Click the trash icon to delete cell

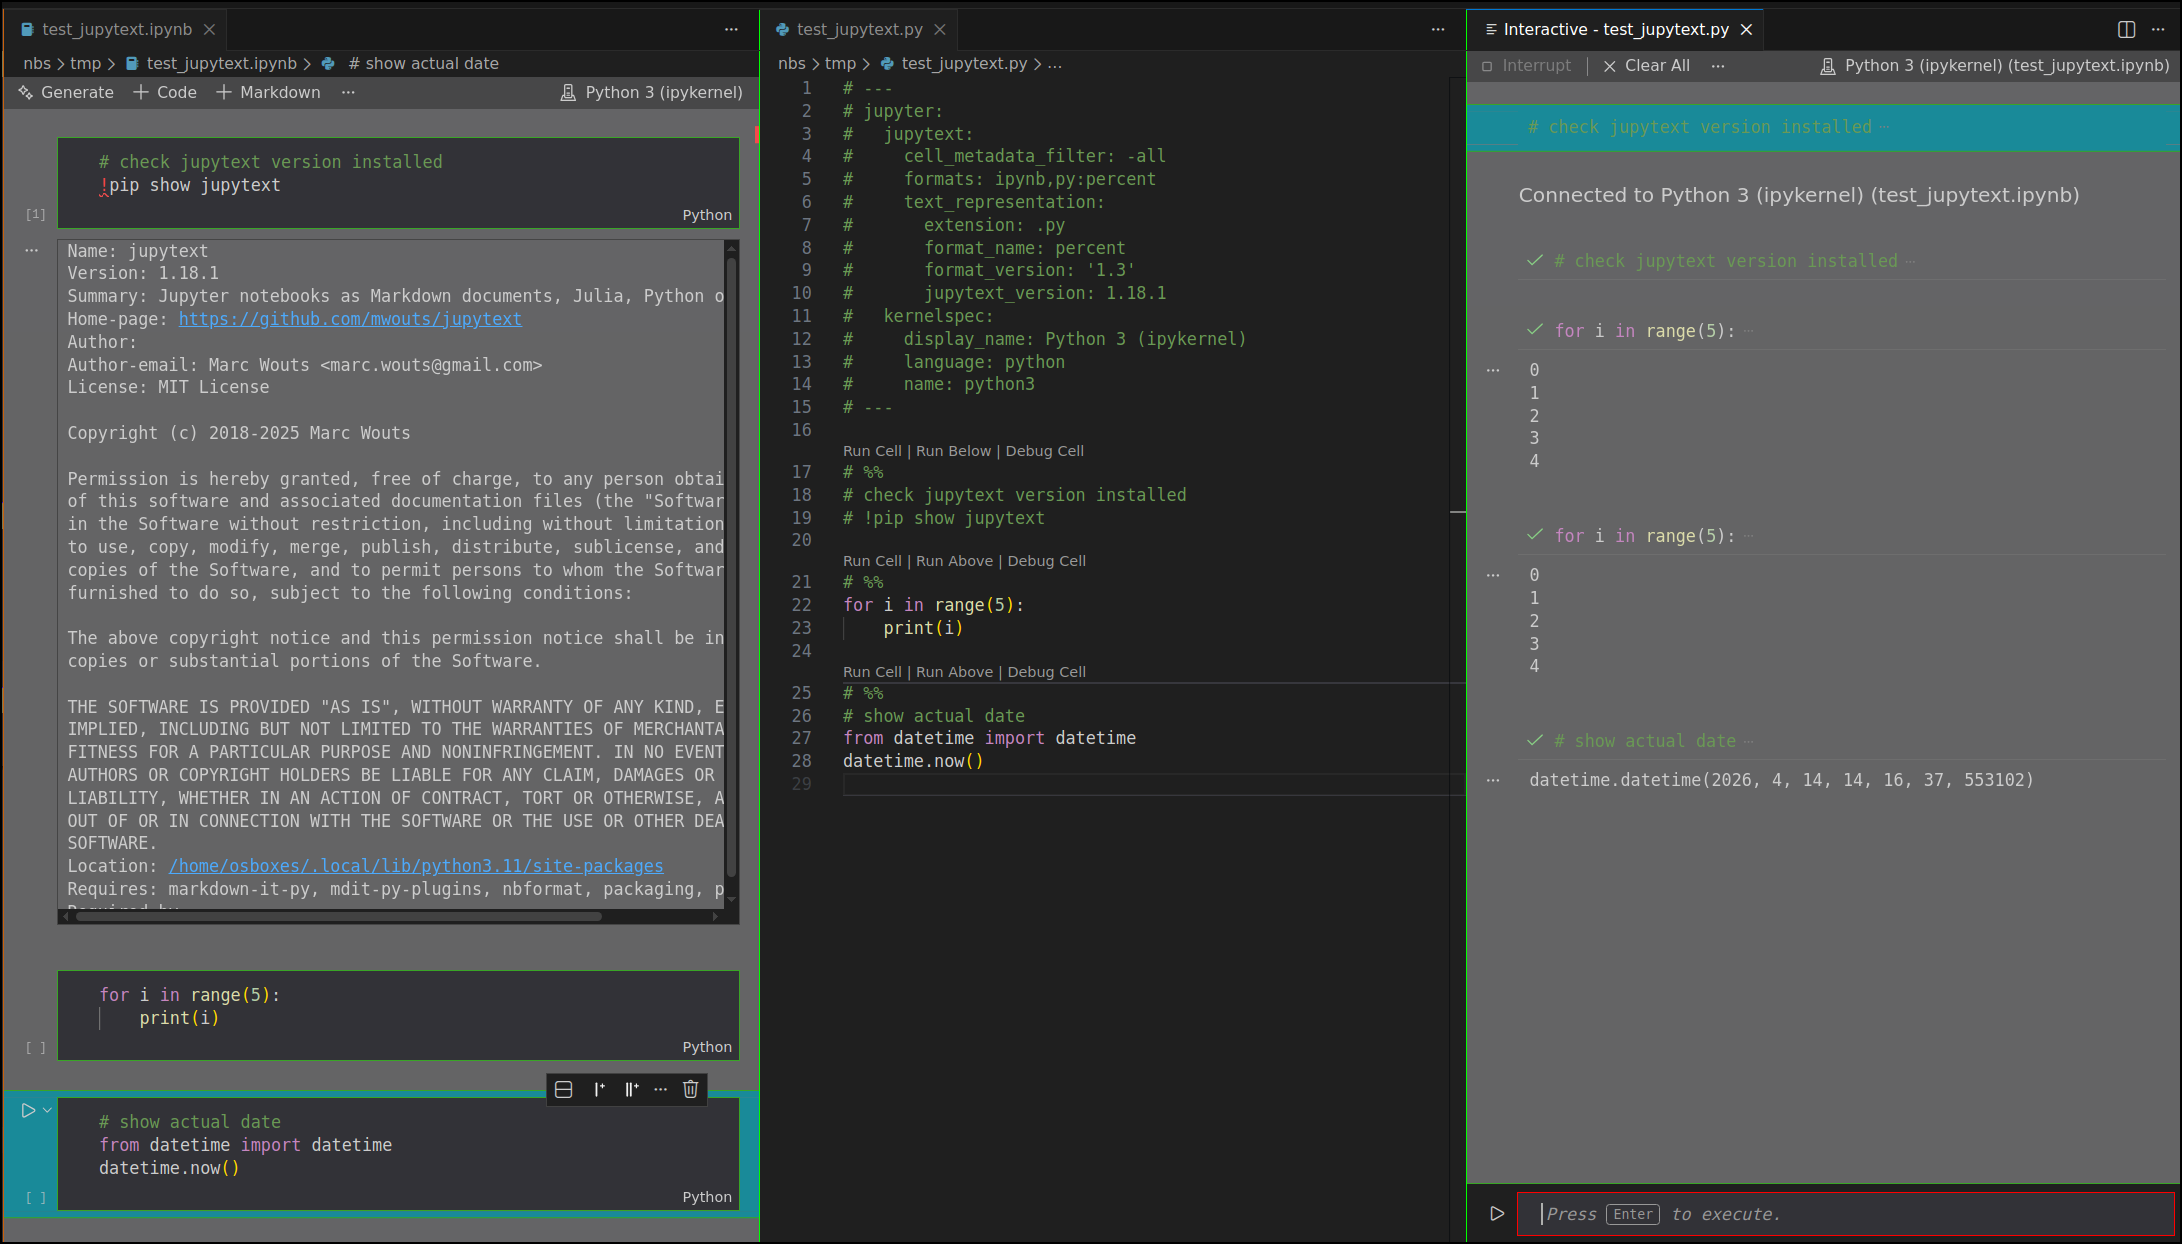(690, 1089)
